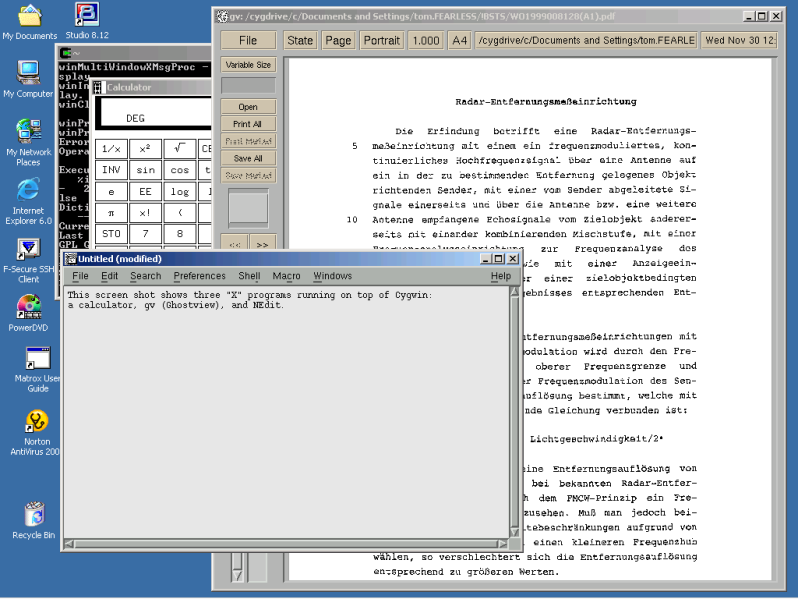This screenshot has width=798, height=599.
Task: Click the Open button in gv
Action: [x=248, y=107]
